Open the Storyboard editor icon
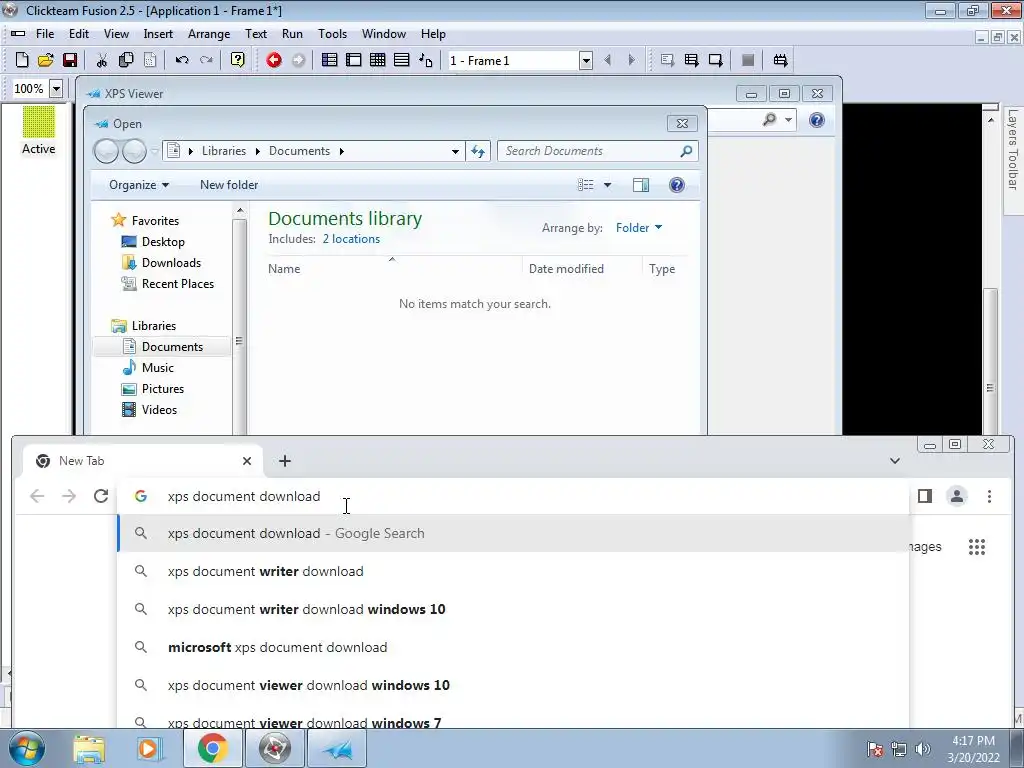1024x768 pixels. pos(330,60)
